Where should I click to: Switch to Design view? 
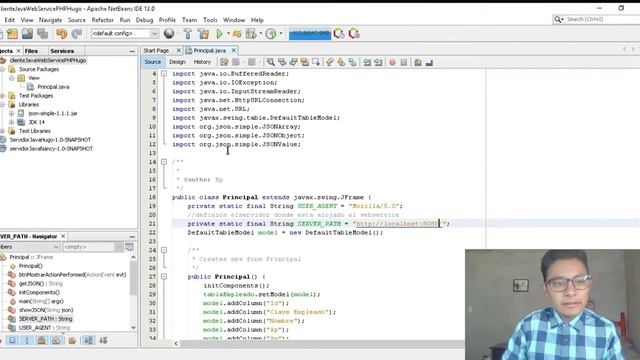point(177,62)
